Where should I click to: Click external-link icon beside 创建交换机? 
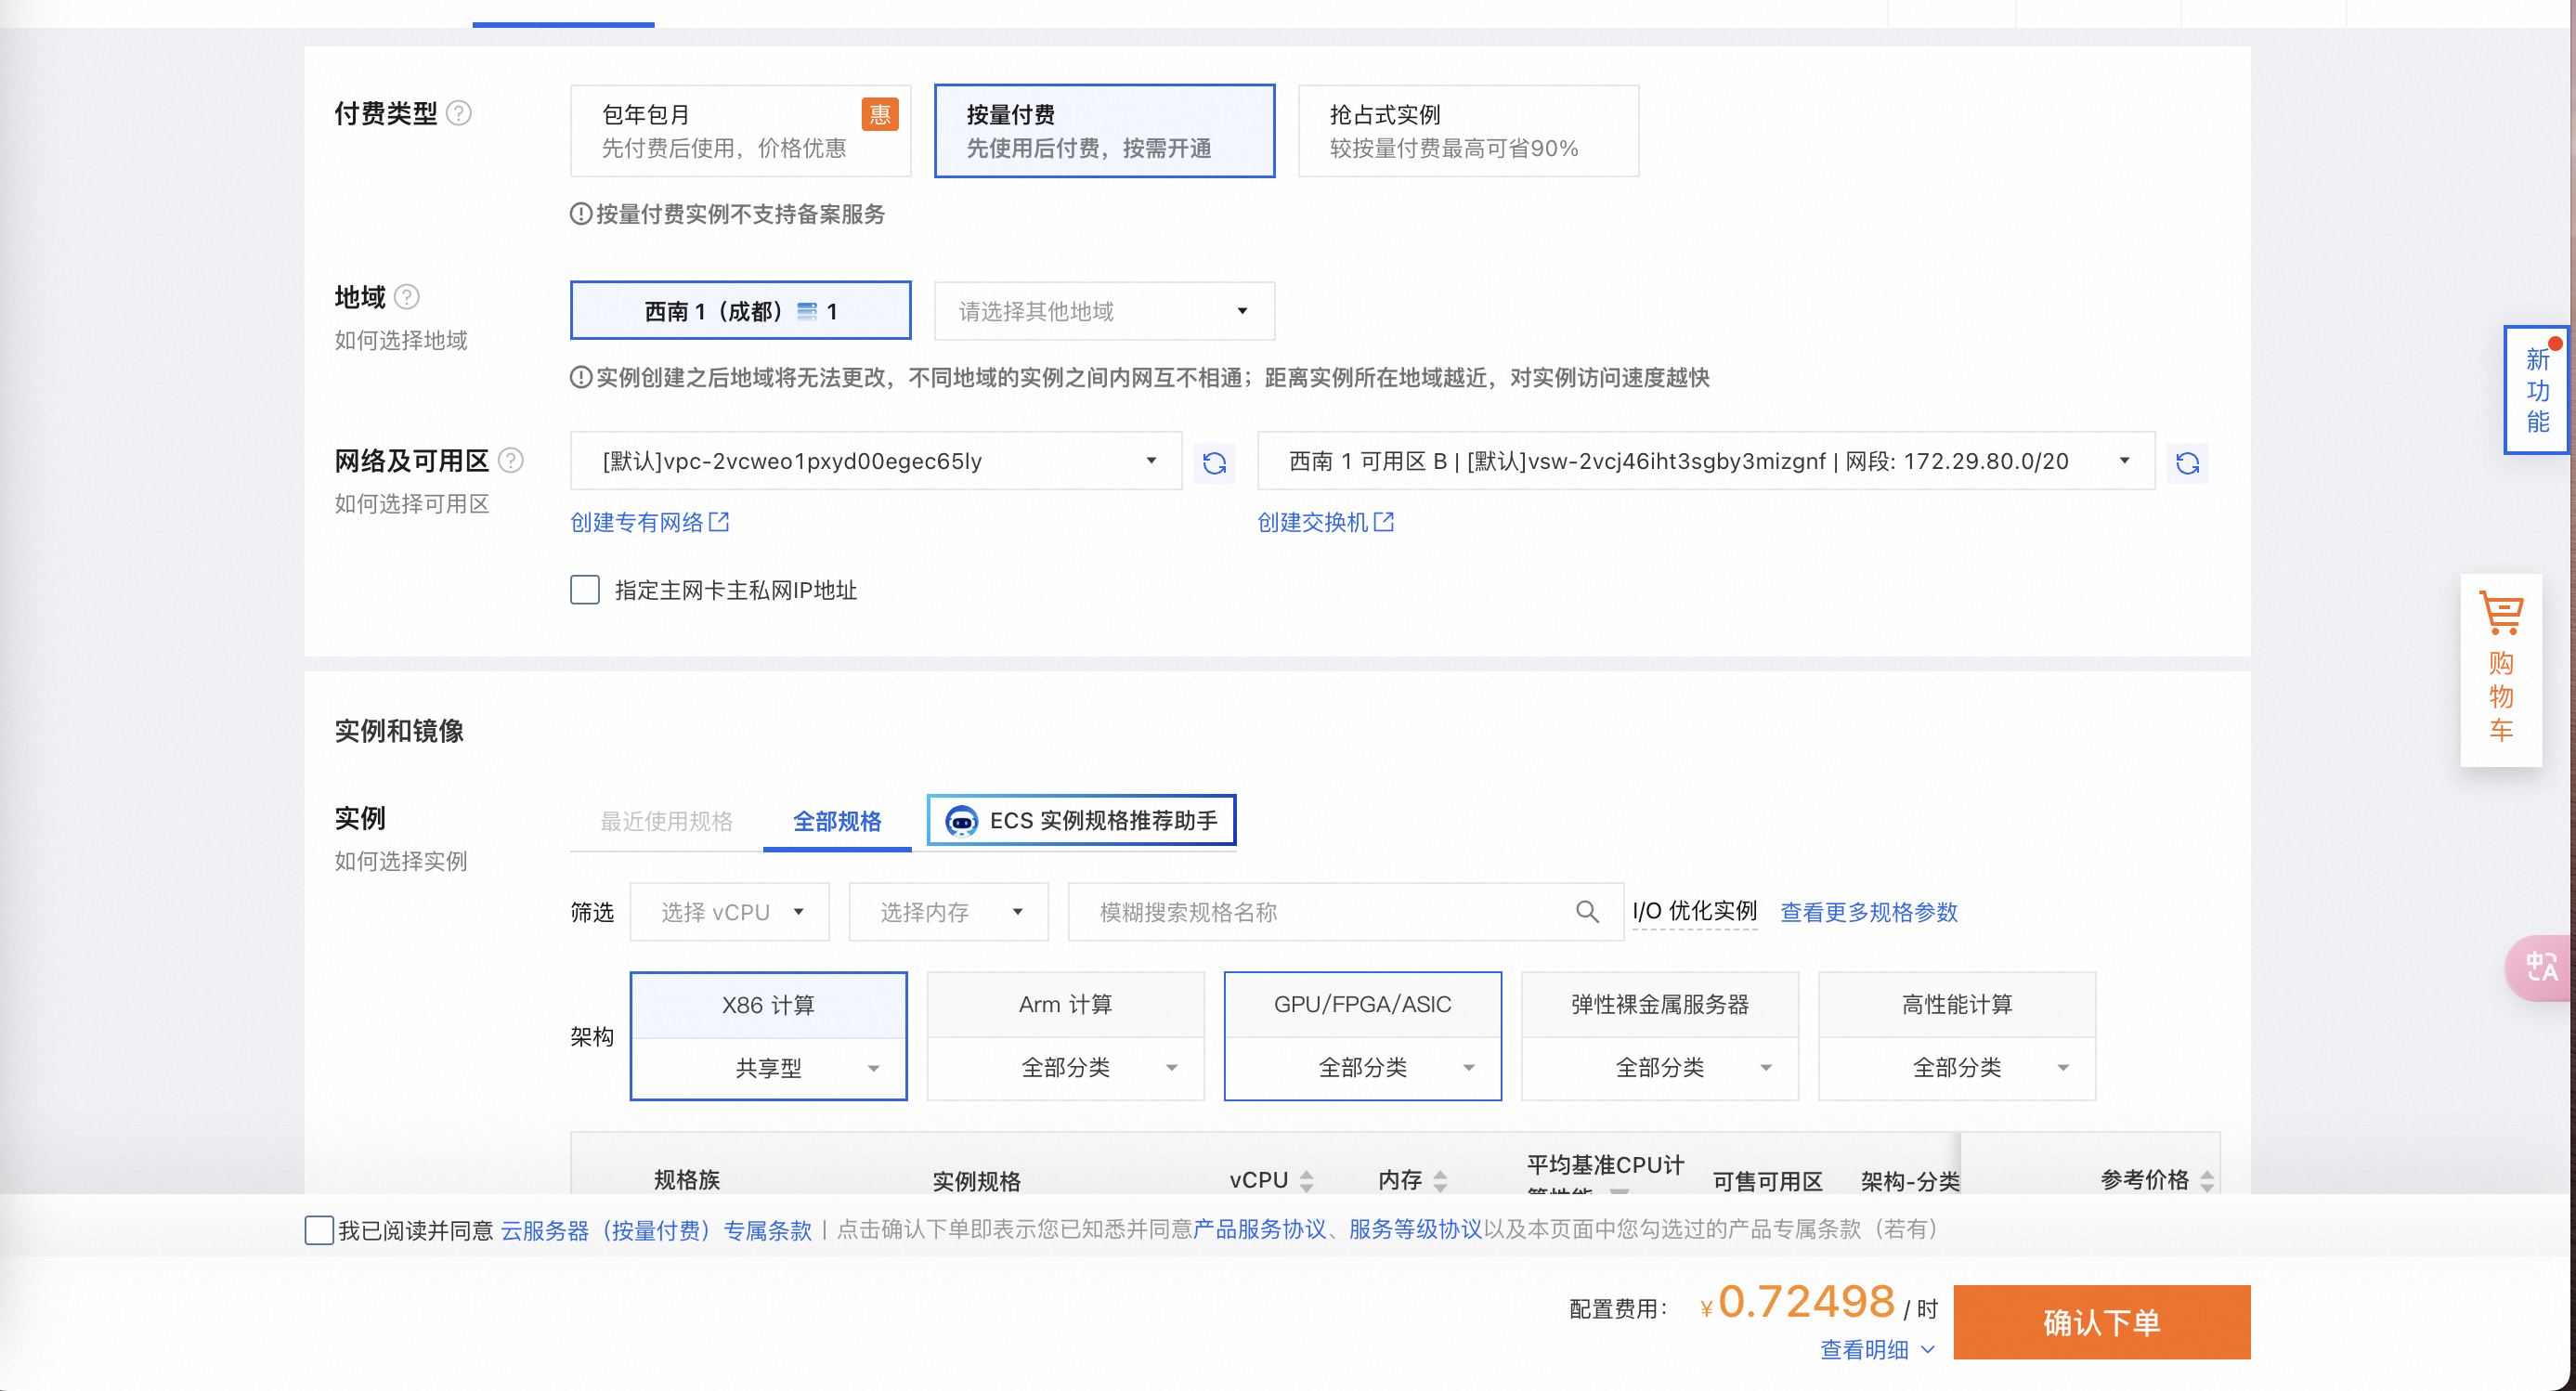pos(1383,522)
